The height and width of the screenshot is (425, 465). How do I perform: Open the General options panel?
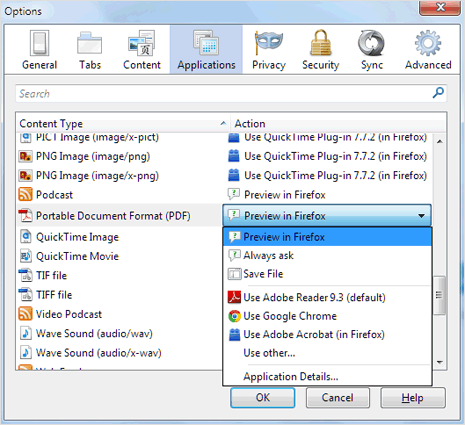tap(39, 50)
